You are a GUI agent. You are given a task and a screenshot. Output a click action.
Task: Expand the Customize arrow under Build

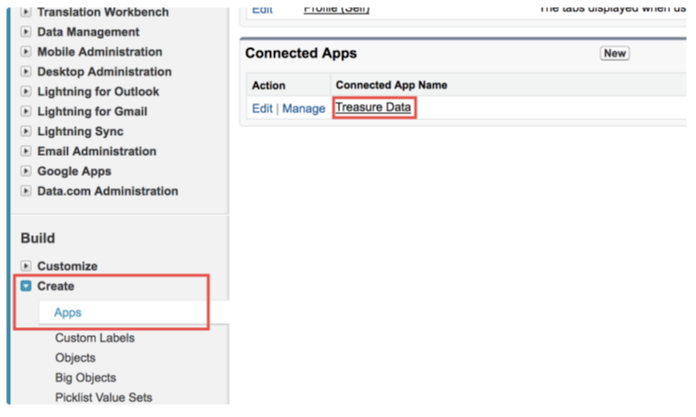pyautogui.click(x=26, y=267)
